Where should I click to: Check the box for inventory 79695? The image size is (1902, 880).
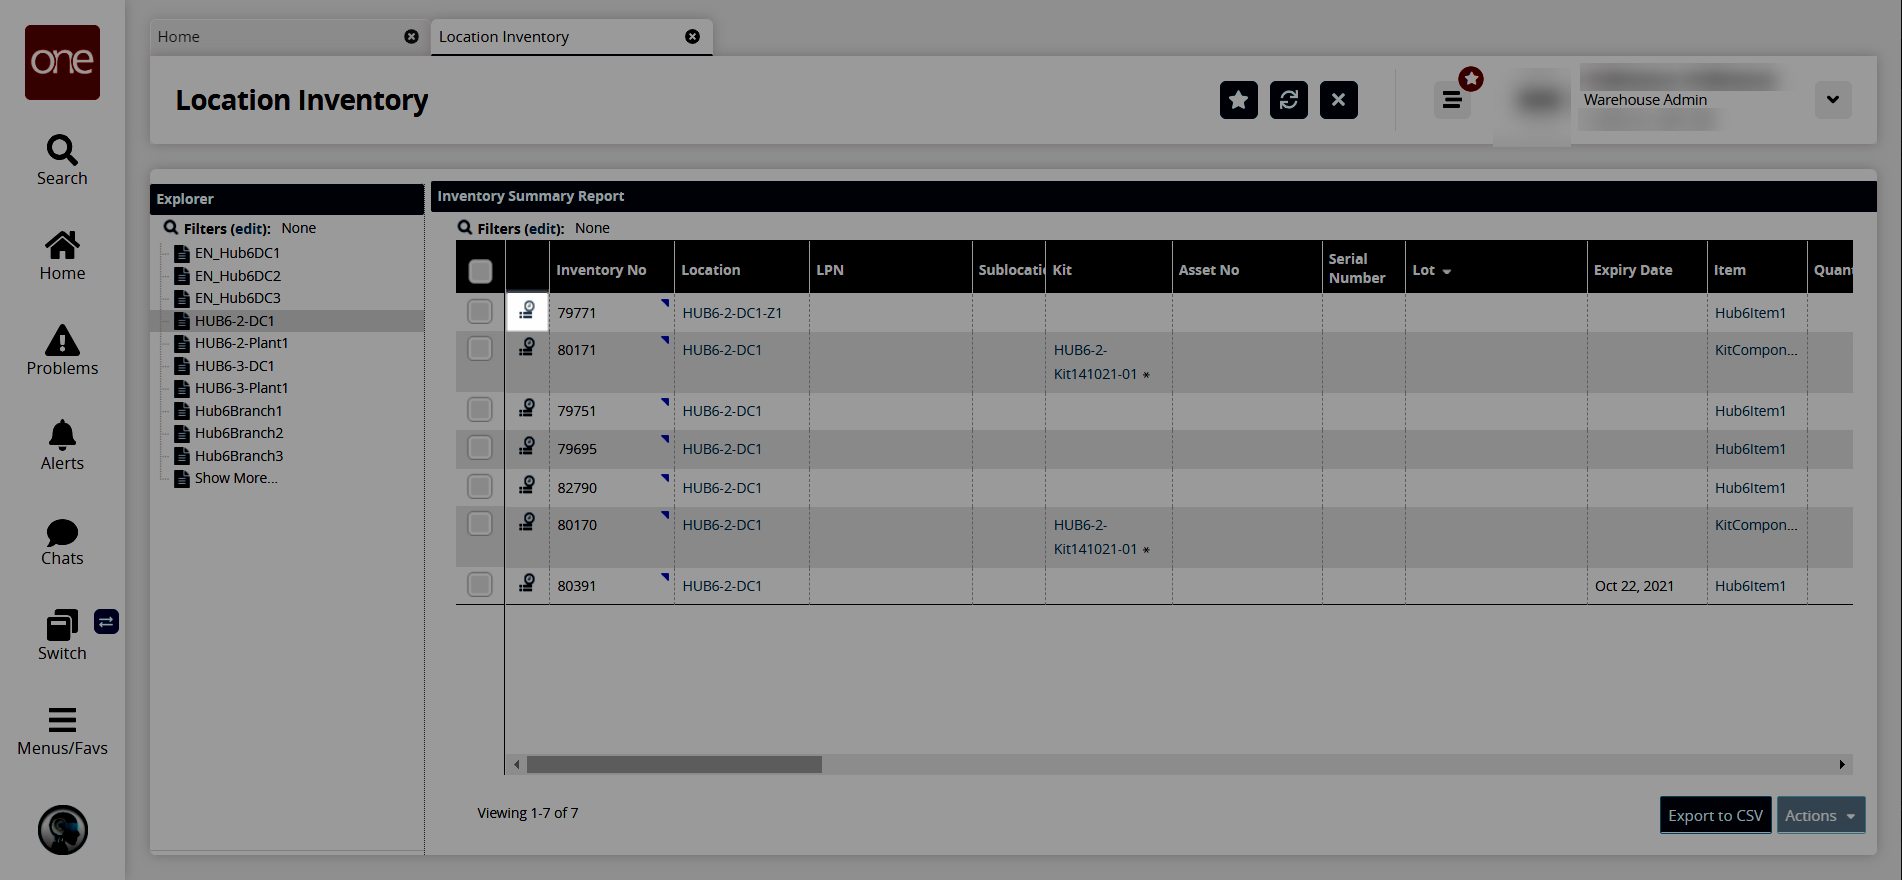(x=480, y=448)
